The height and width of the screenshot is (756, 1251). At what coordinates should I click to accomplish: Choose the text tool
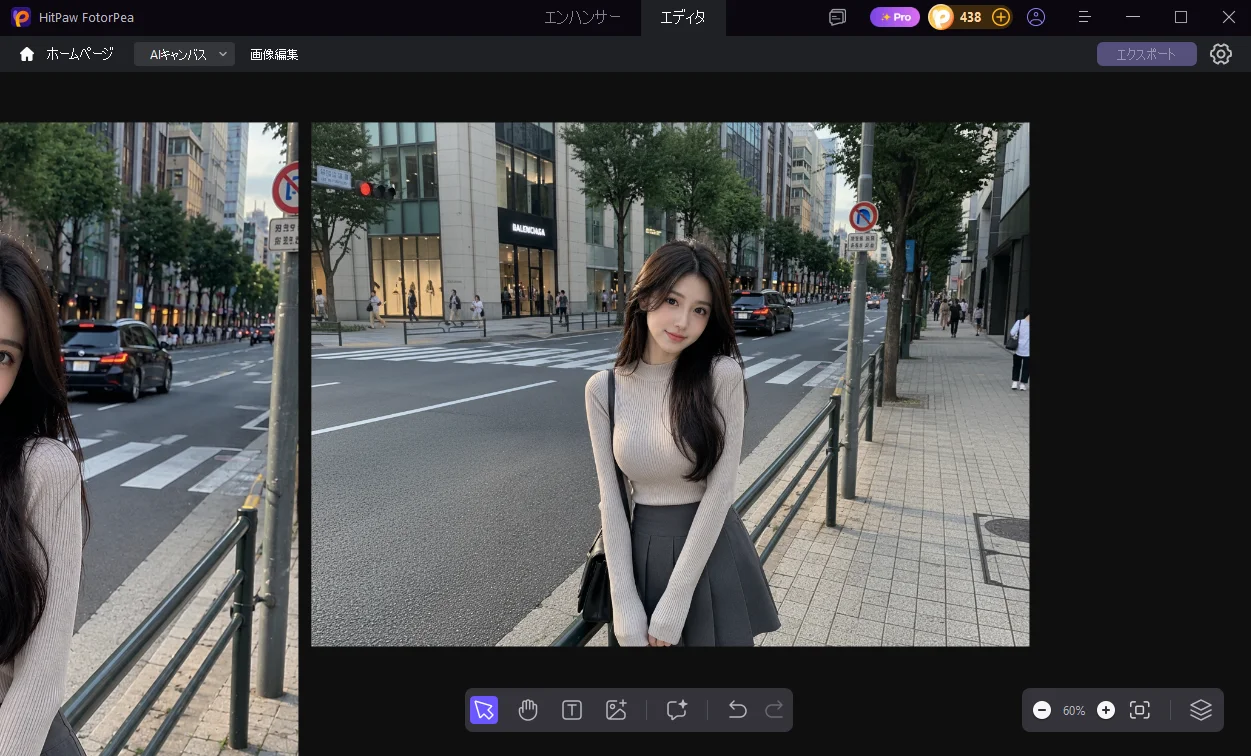(x=572, y=710)
